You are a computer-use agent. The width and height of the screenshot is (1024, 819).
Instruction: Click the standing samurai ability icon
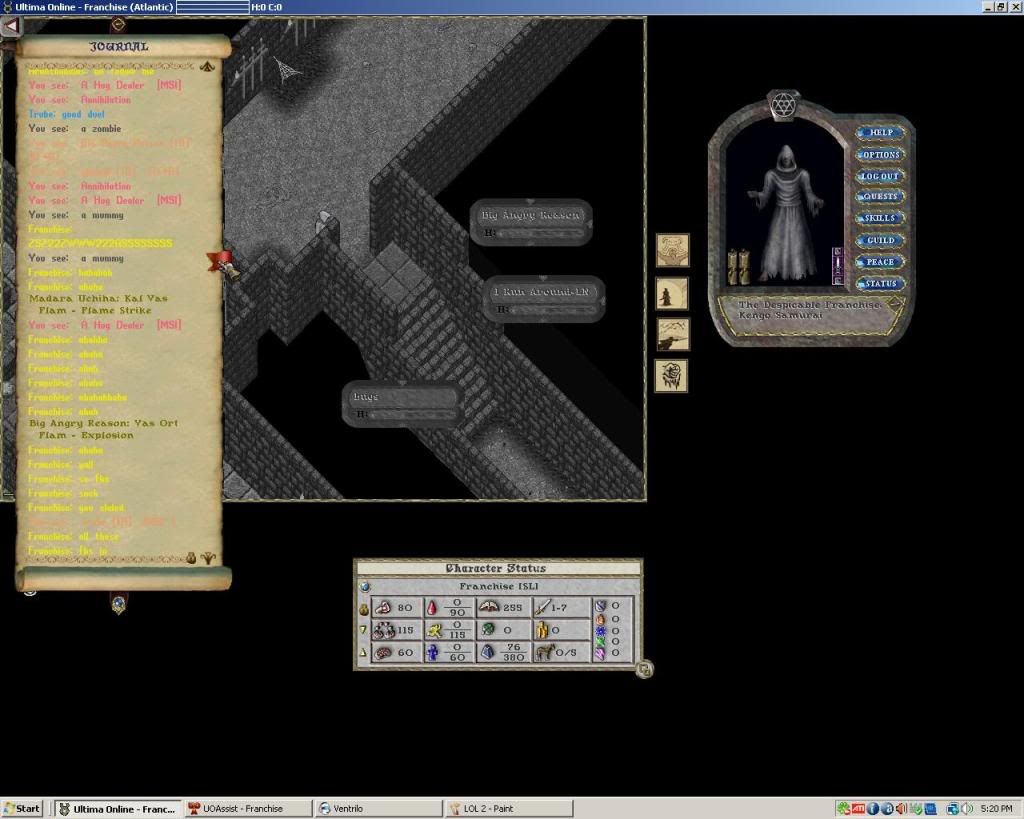(671, 293)
